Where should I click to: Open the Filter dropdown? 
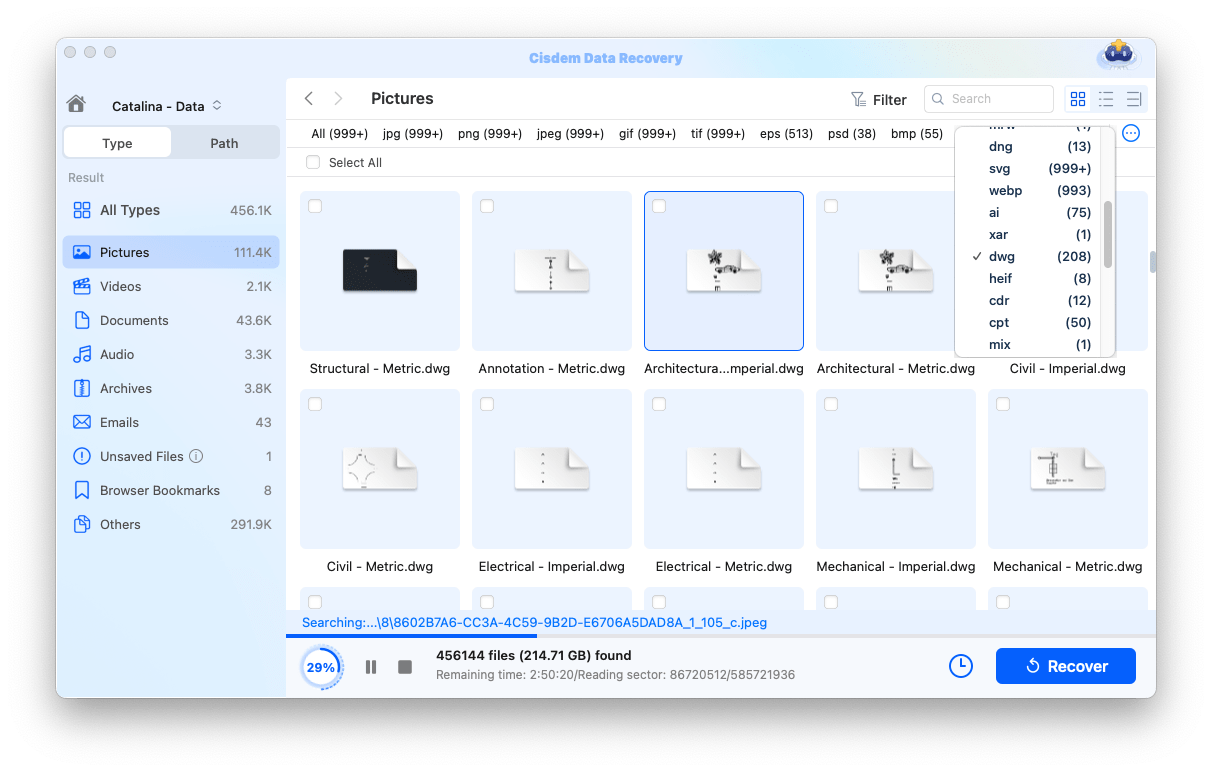pyautogui.click(x=878, y=99)
